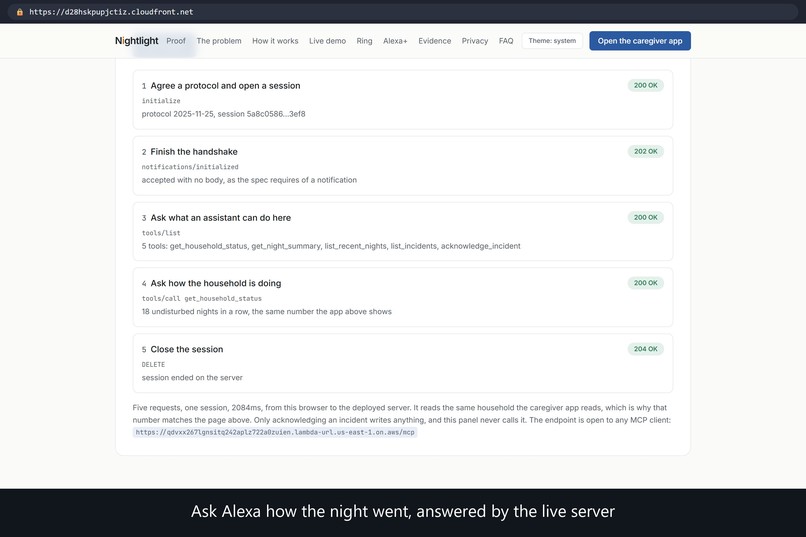Image resolution: width=806 pixels, height=537 pixels.
Task: Click the 200 OK badge on tools/list step
Action: pos(646,217)
